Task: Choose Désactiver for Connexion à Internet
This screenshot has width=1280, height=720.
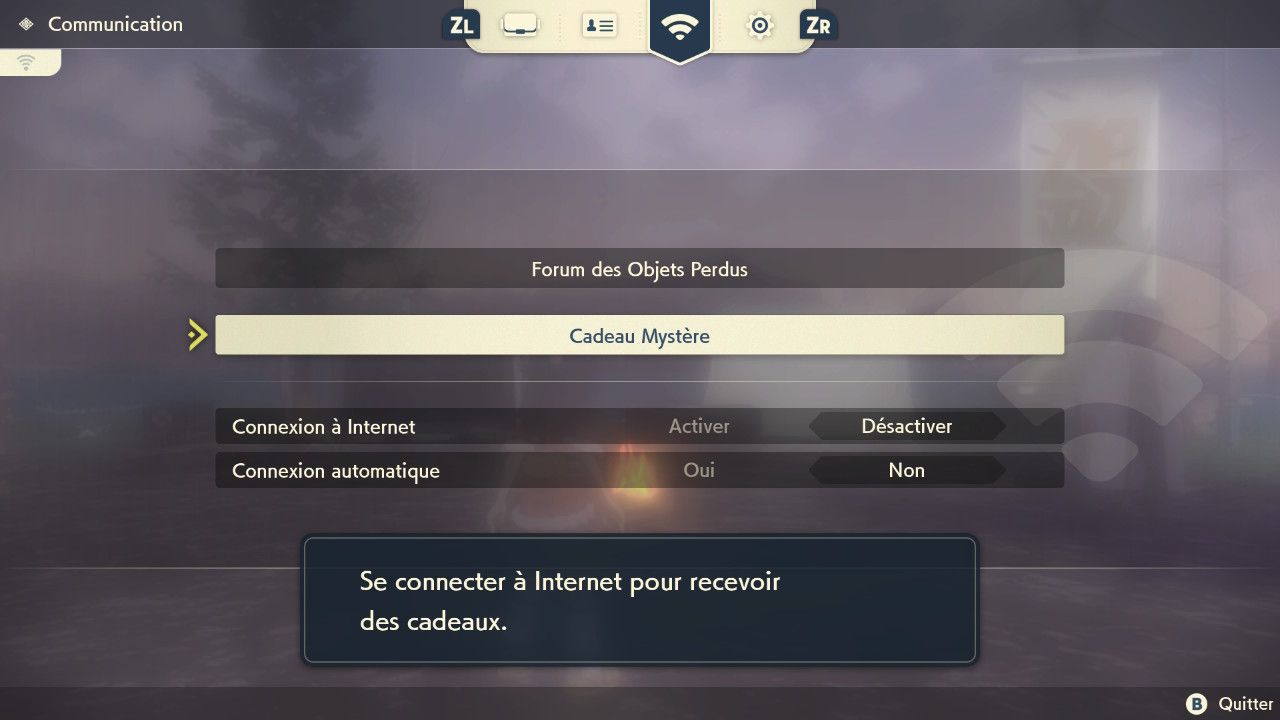Action: point(907,426)
